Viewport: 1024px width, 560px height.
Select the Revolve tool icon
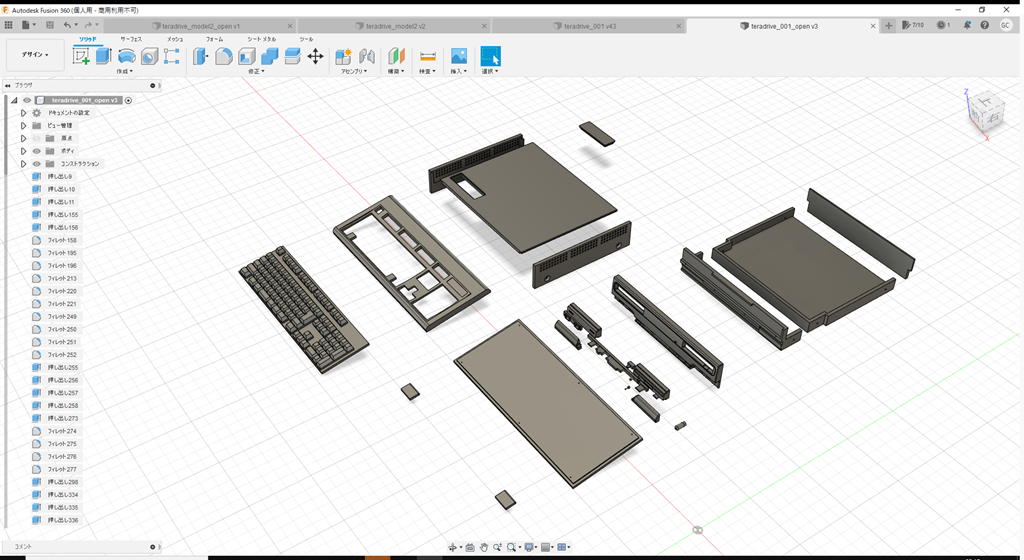(127, 56)
